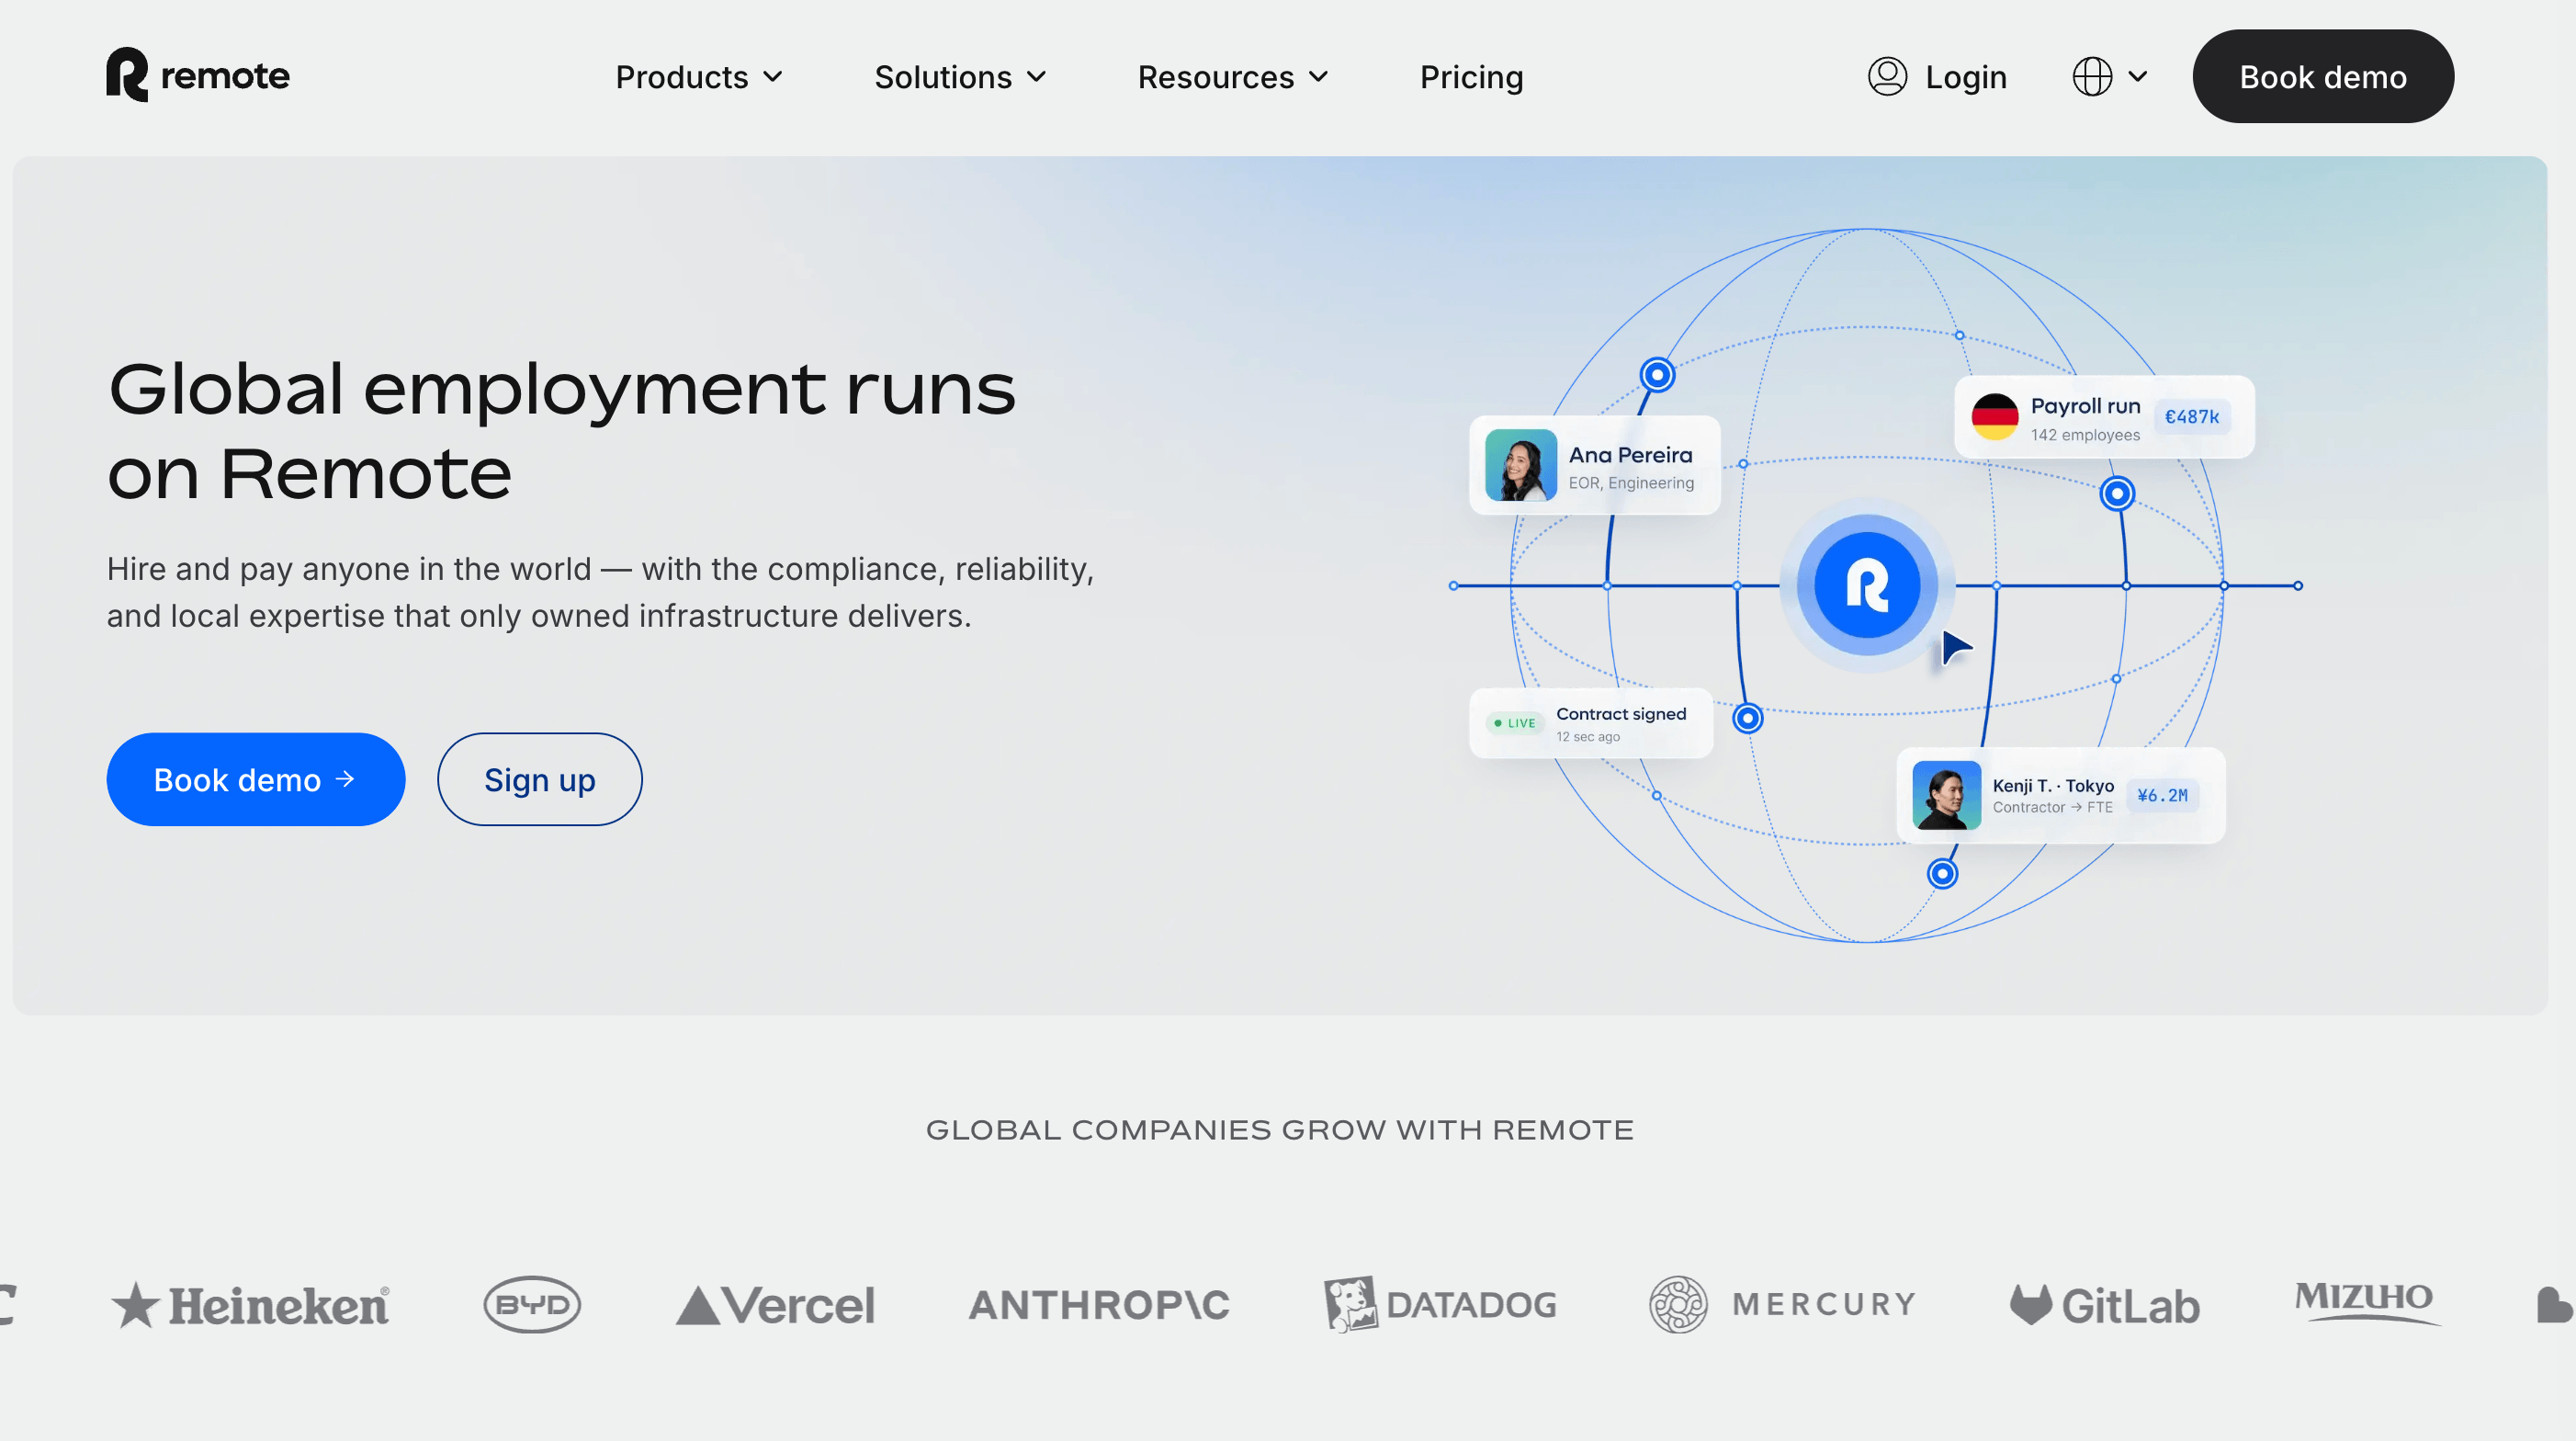Click the €487k amount badge
Viewport: 2576px width, 1441px height.
pos(2191,416)
